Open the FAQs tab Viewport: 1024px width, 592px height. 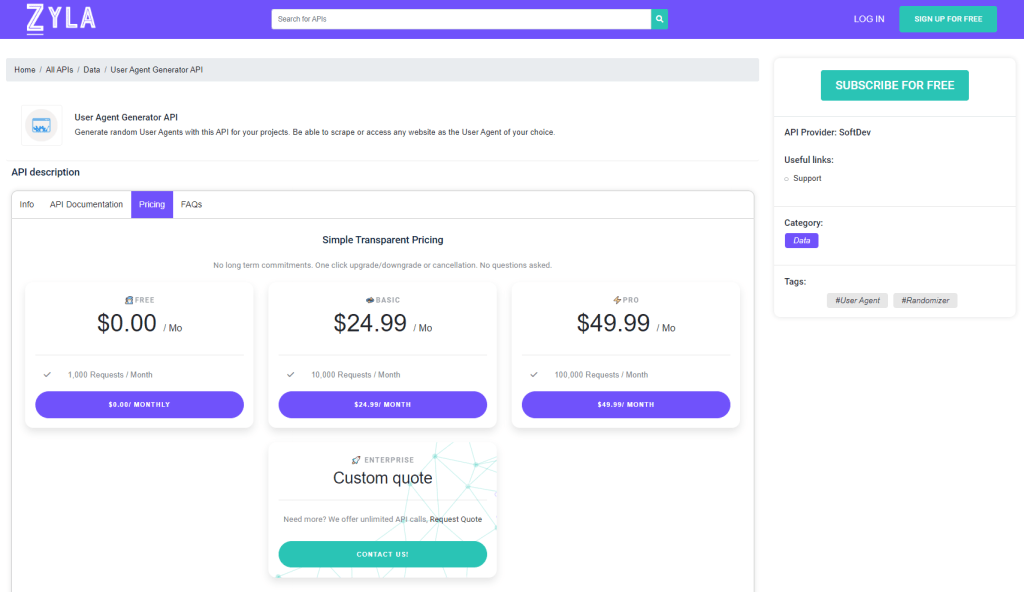(x=191, y=205)
